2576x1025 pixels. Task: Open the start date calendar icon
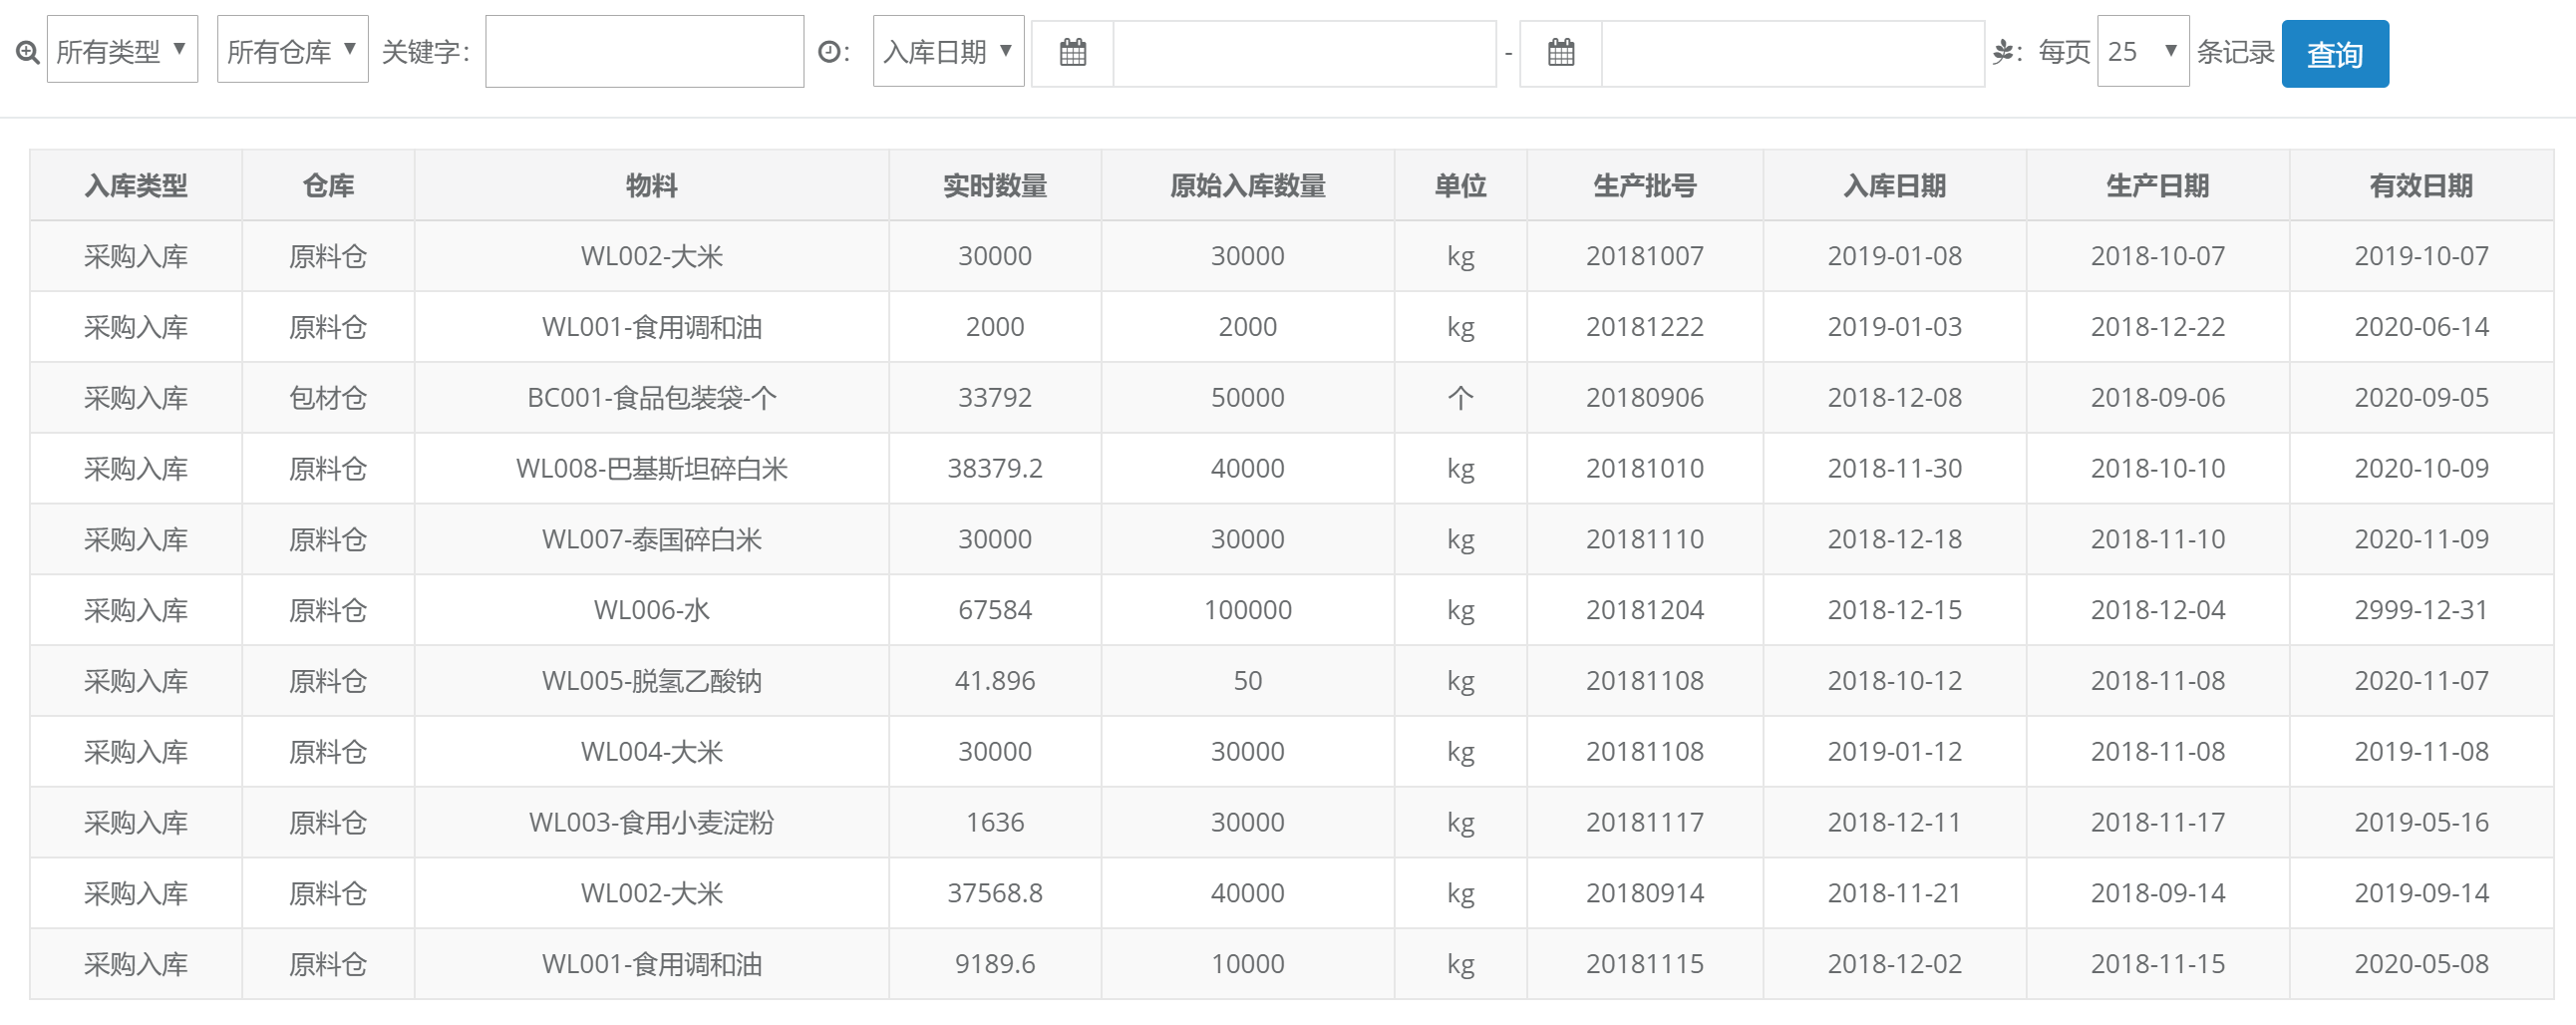pos(1072,53)
